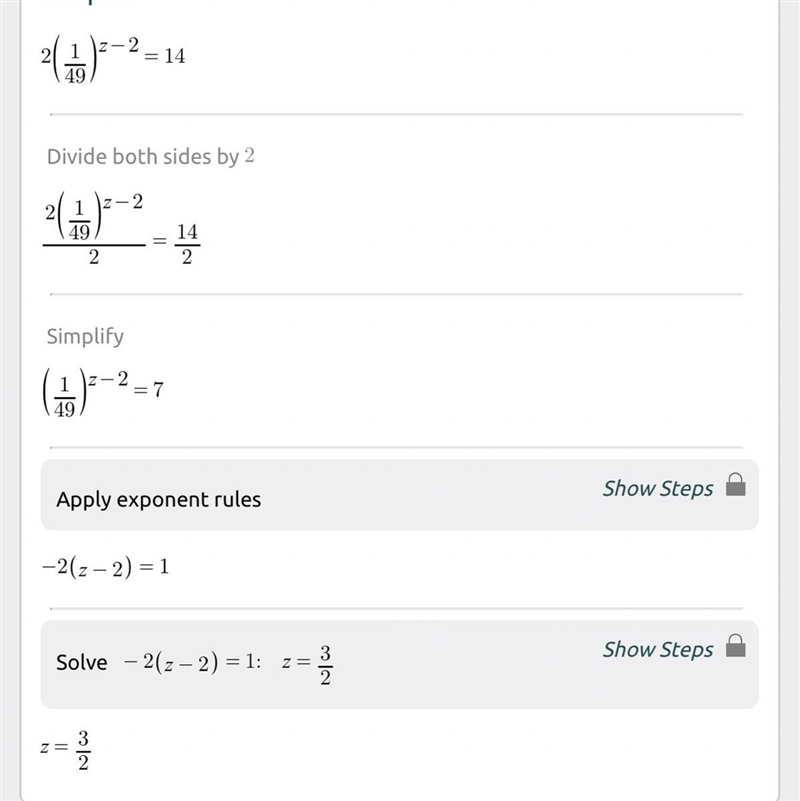The height and width of the screenshot is (801, 800).
Task: Click the 'Apply exponent rules' label text
Action: (158, 500)
